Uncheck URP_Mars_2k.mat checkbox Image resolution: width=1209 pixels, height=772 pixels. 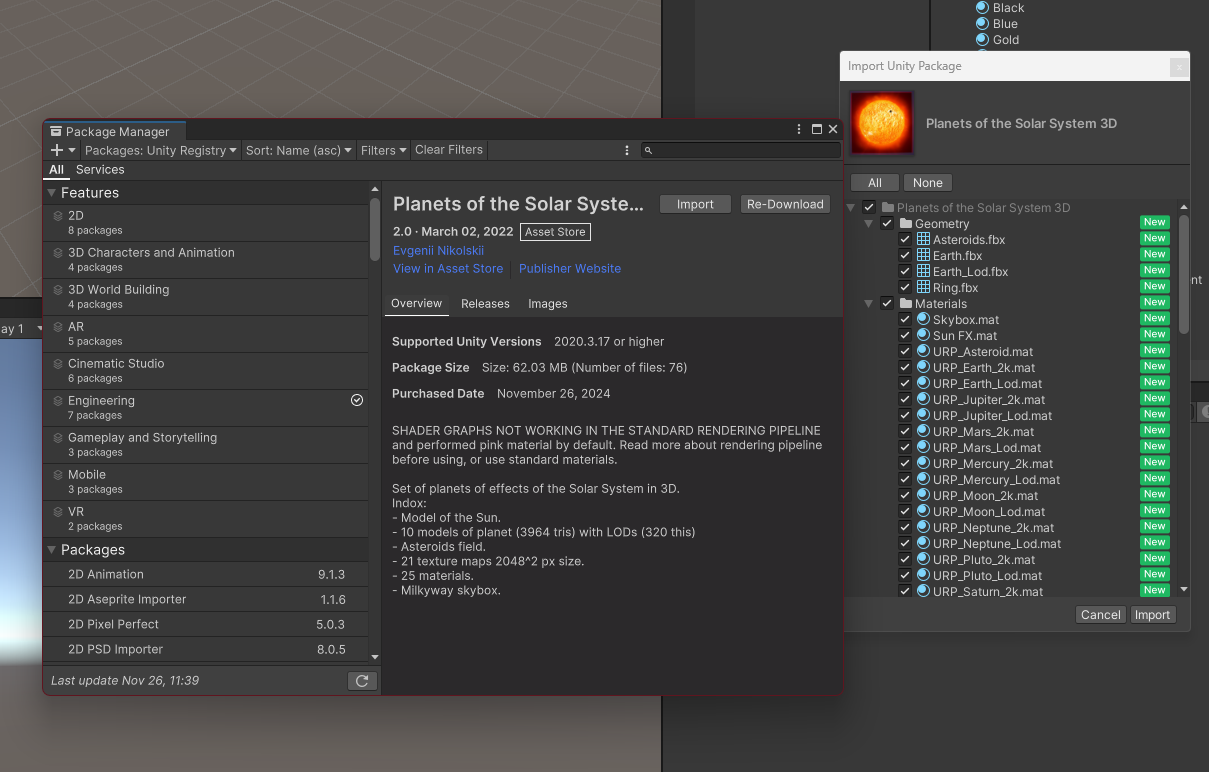905,431
